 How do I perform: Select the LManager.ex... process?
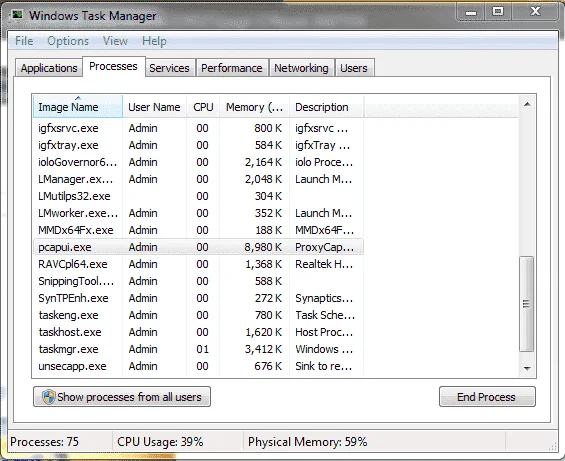click(x=198, y=179)
